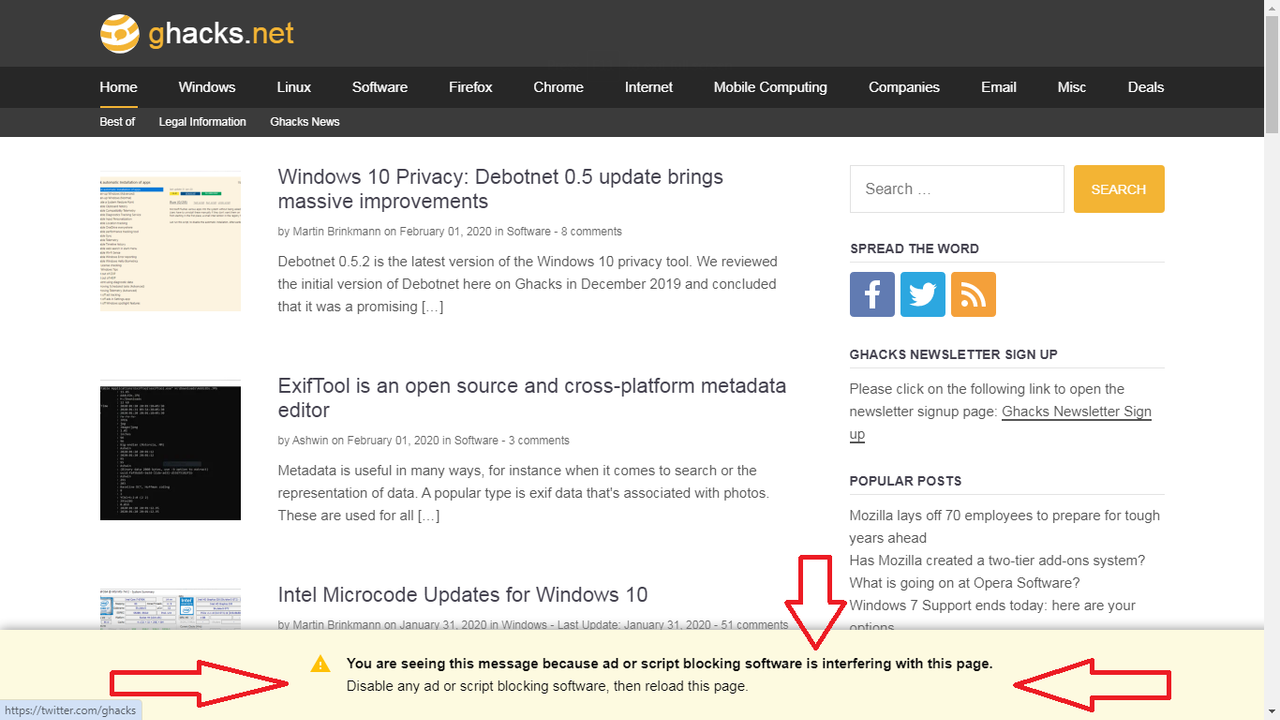1280x720 pixels.
Task: Open the 51 comments link
Action: pos(754,625)
